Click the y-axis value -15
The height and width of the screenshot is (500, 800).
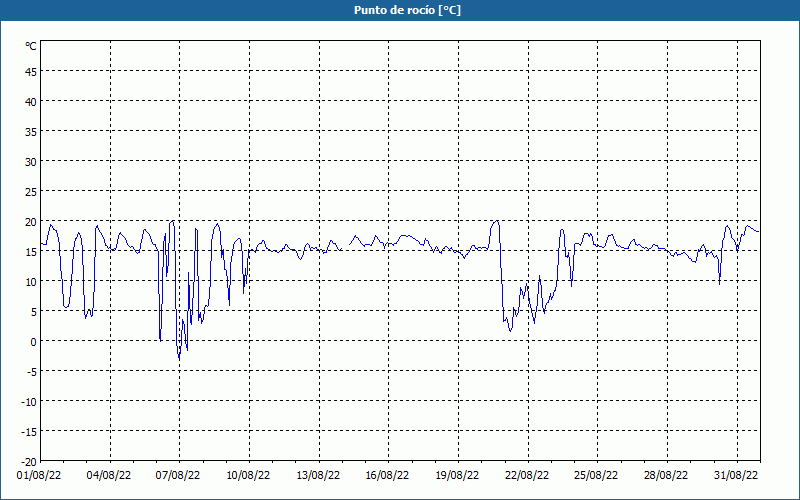[x=28, y=432]
